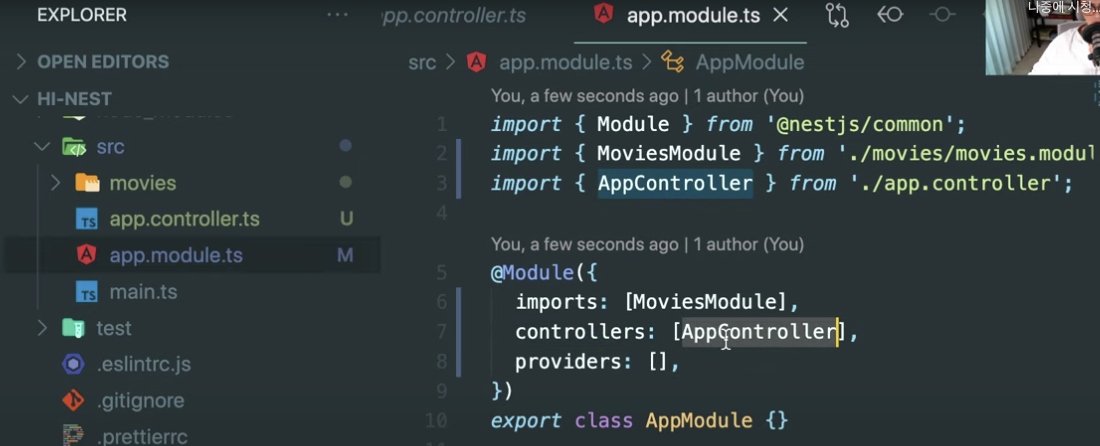The image size is (1100, 446).
Task: Expand the movies folder chevron
Action: (56, 183)
